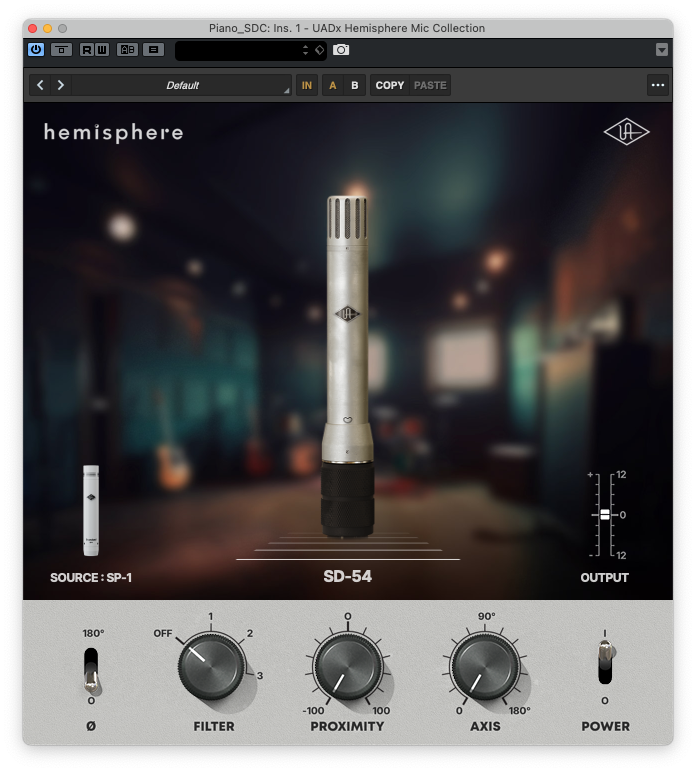696x772 pixels.
Task: Open the preset management diamond icon
Action: 319,50
